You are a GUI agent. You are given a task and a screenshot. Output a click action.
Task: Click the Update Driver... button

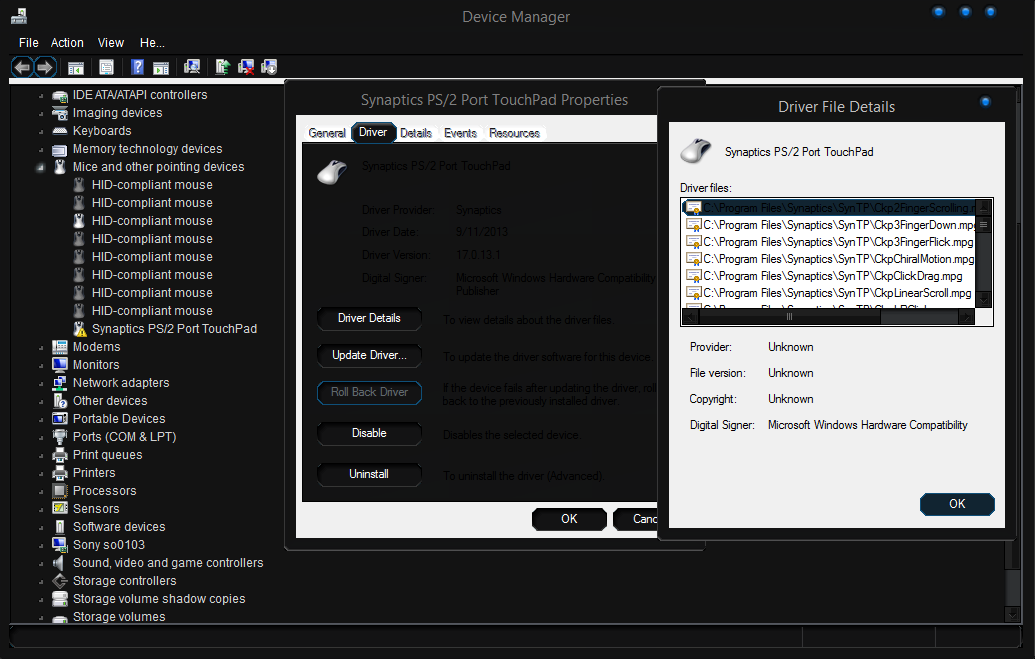[x=369, y=356]
